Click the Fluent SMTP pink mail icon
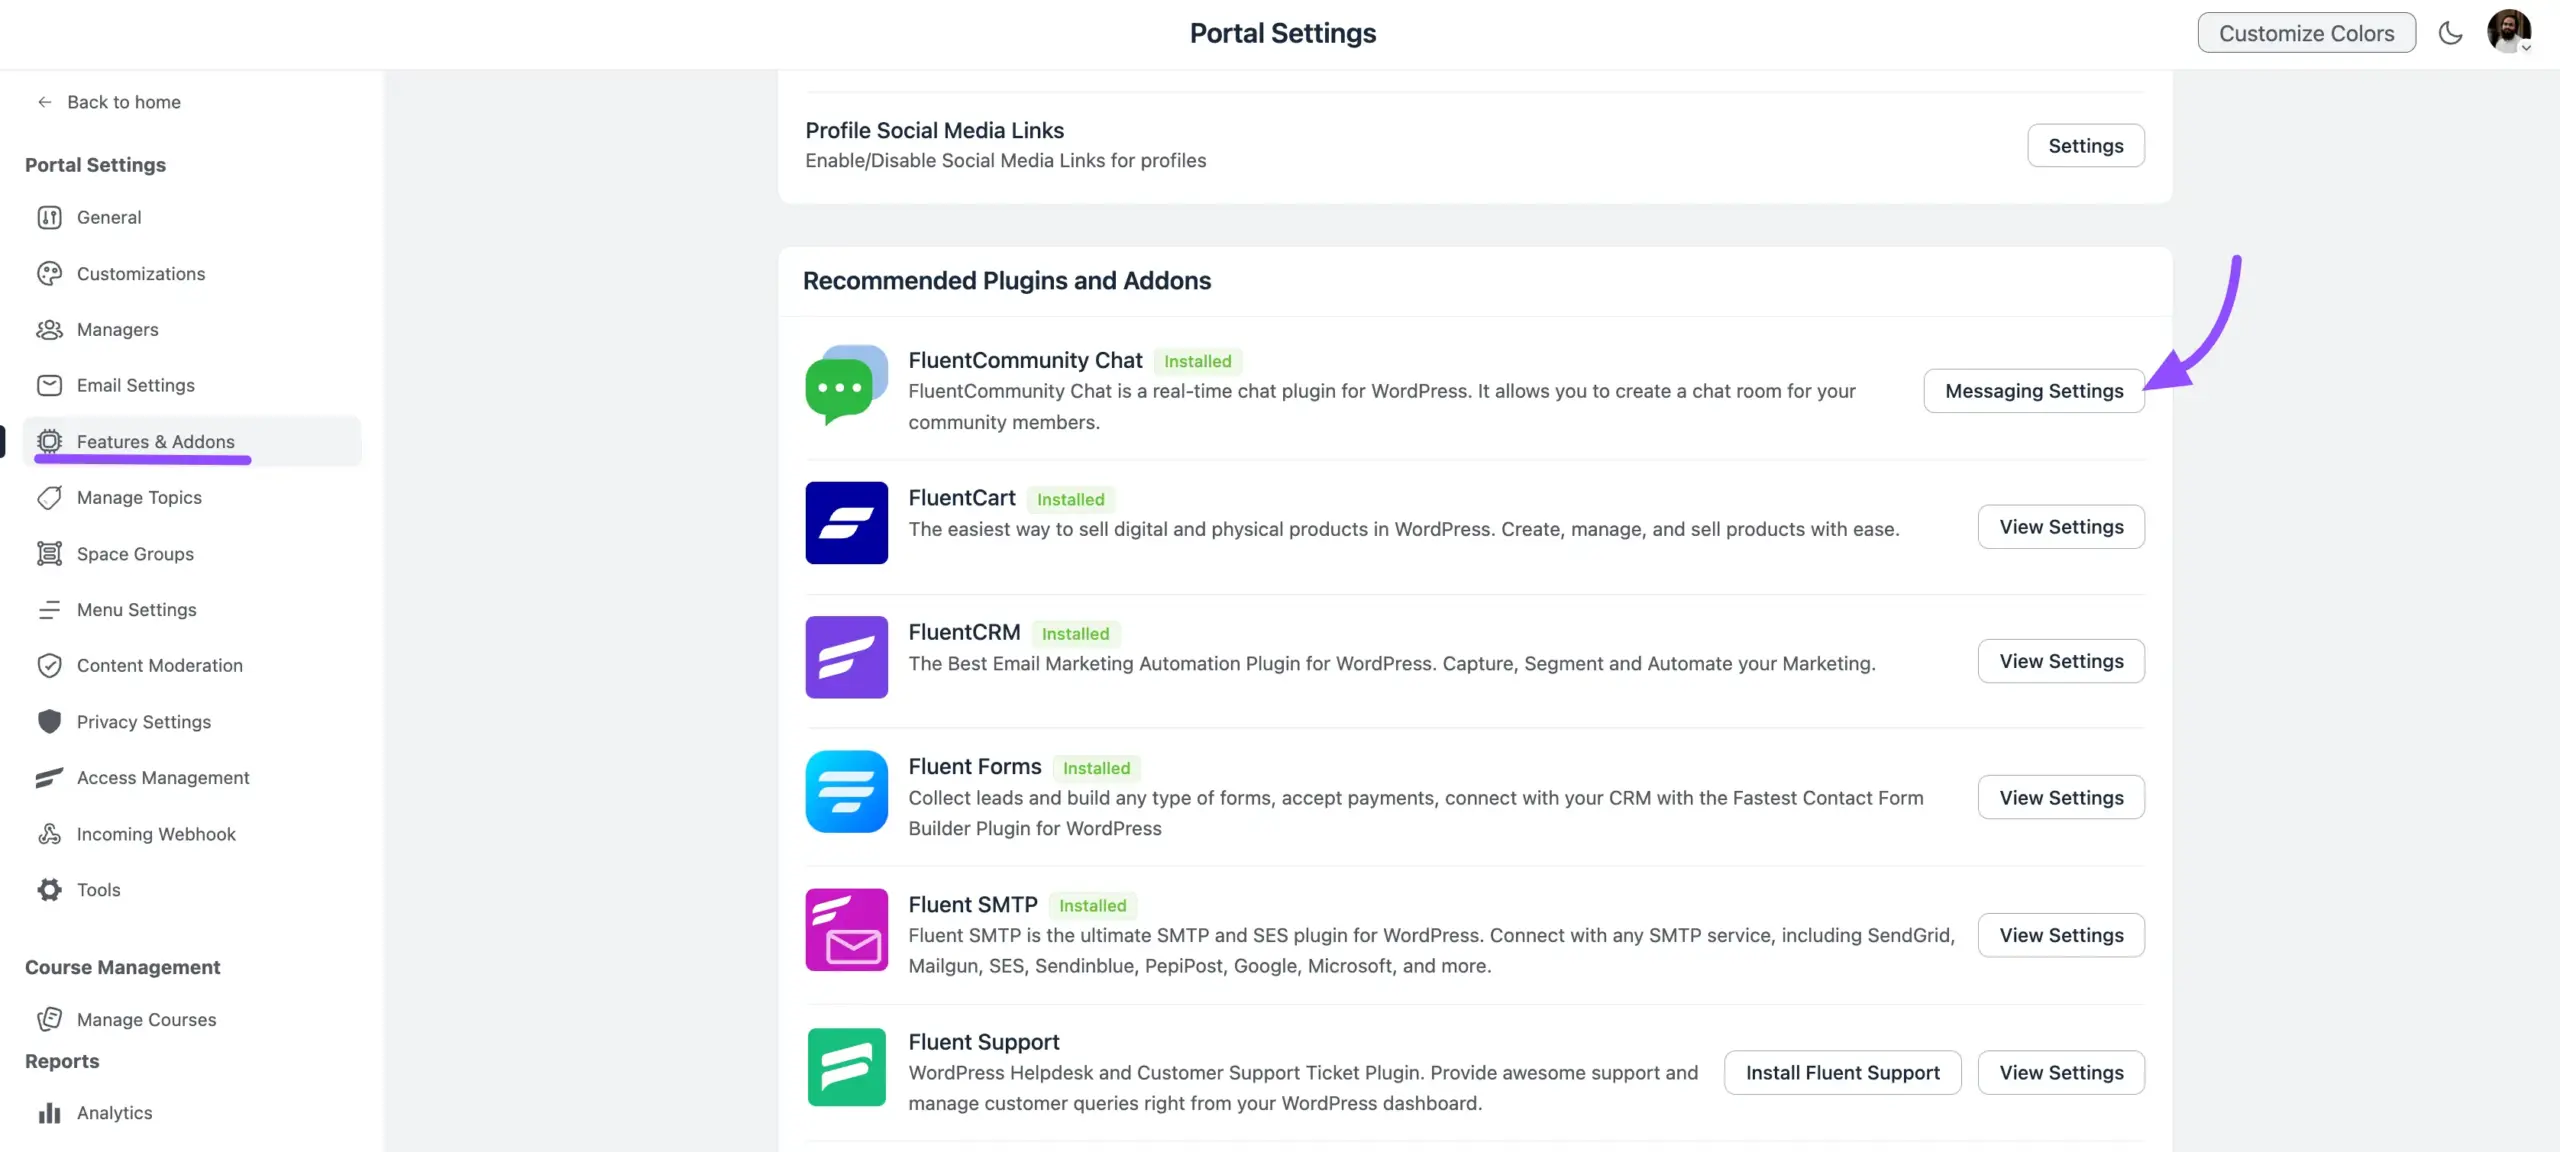Viewport: 2560px width, 1152px height. coord(846,930)
